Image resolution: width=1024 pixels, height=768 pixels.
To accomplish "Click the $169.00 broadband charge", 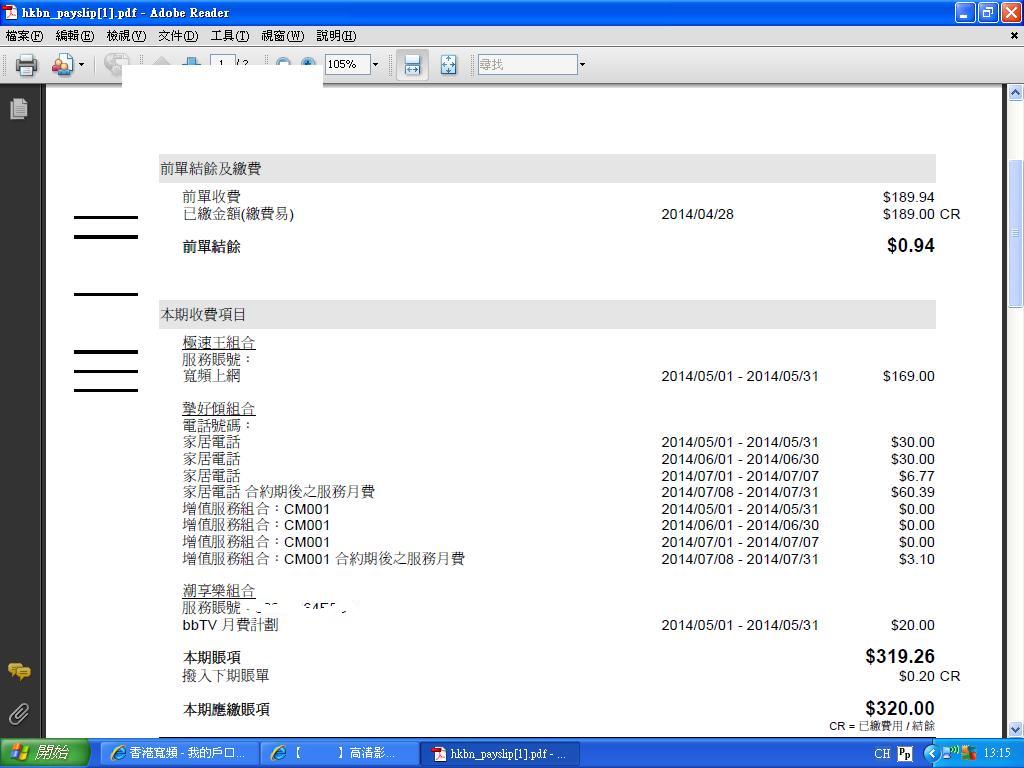I will point(908,376).
